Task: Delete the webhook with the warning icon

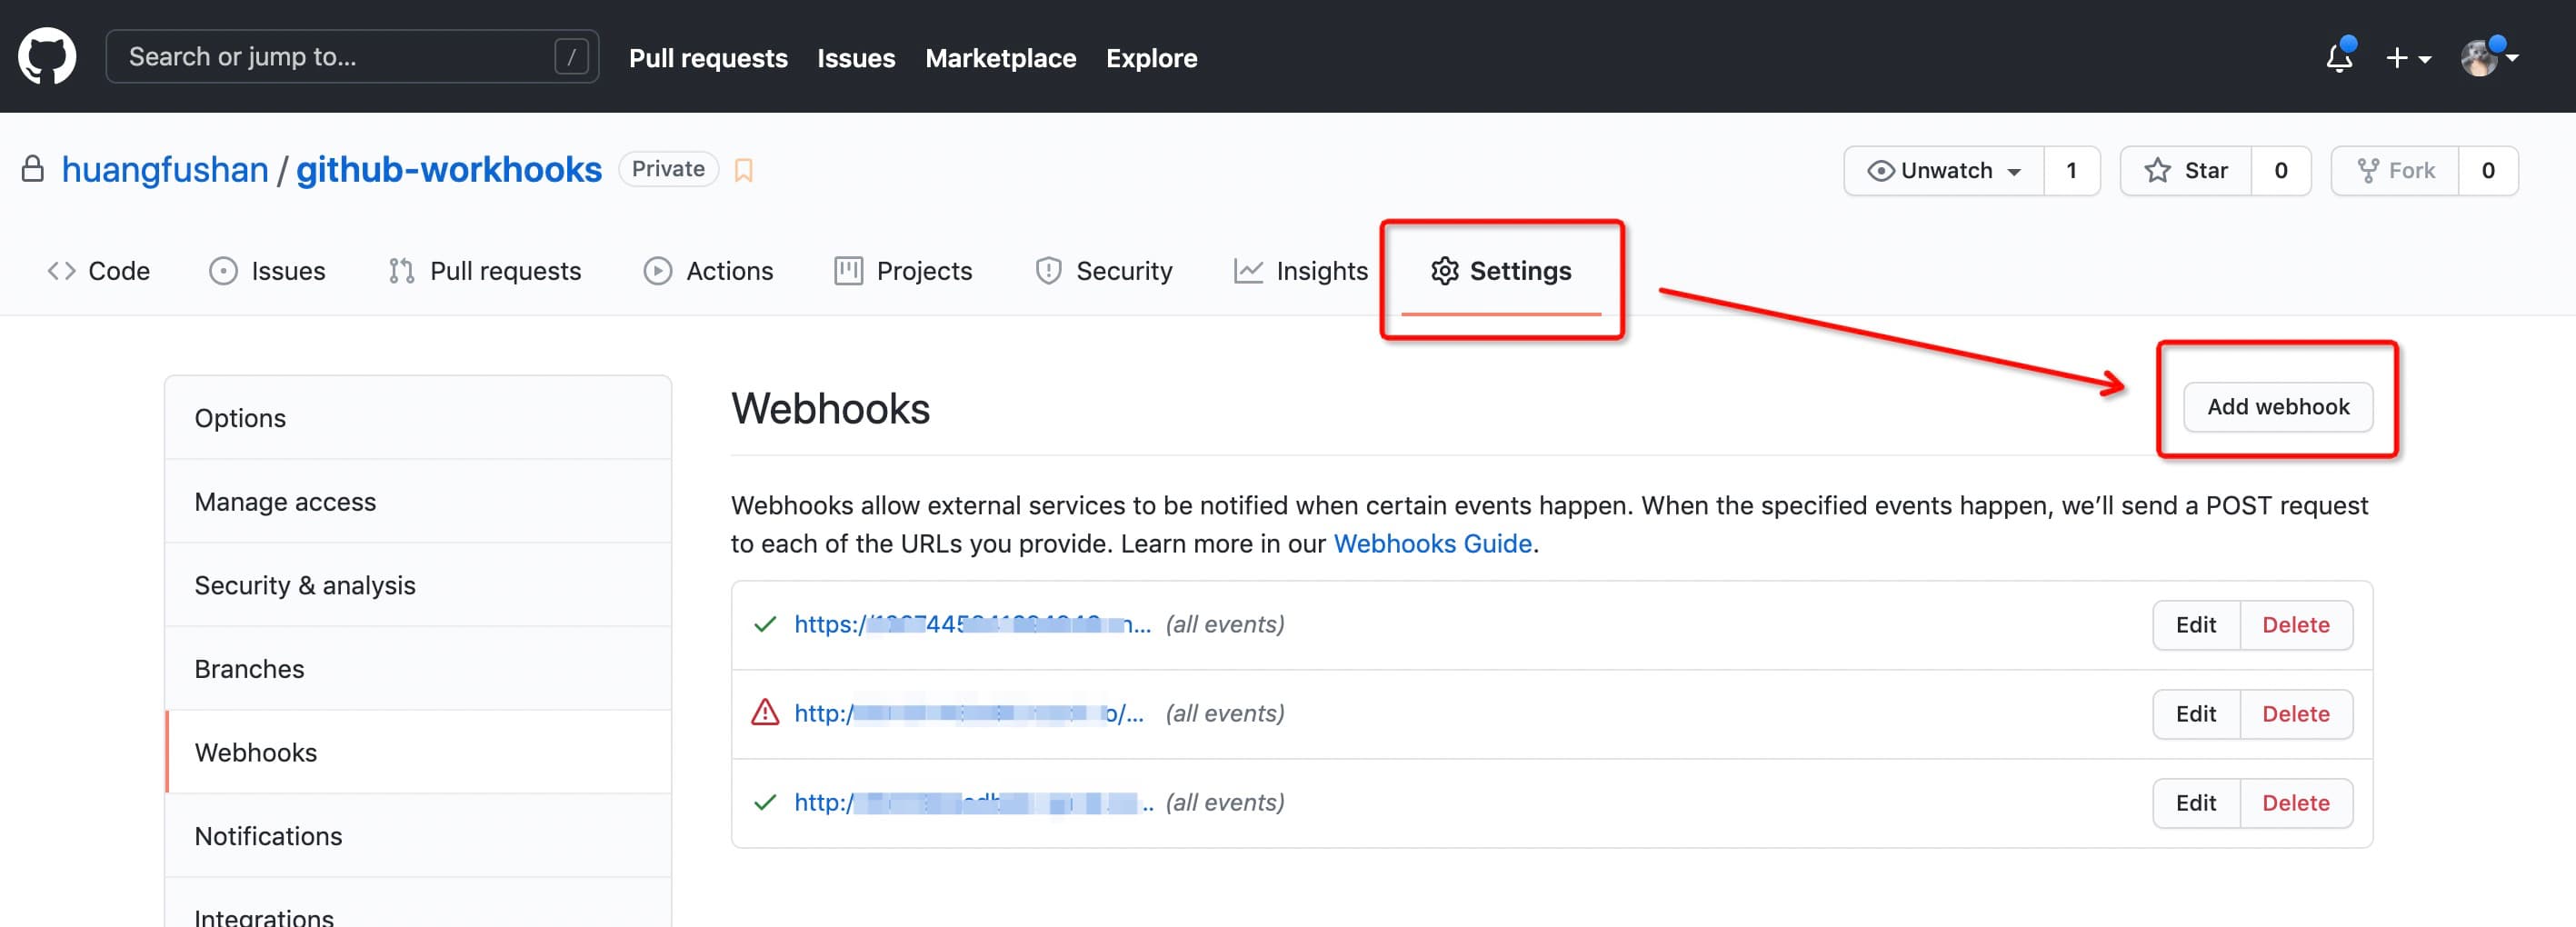Action: [2296, 714]
